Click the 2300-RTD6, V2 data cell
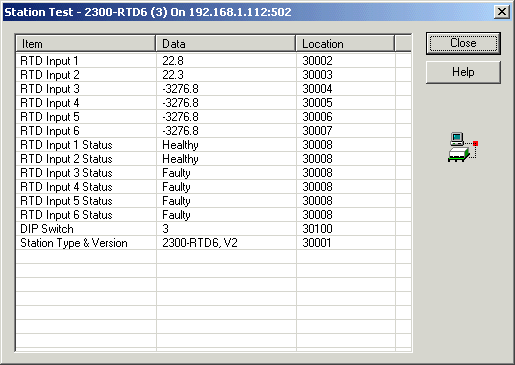The width and height of the screenshot is (515, 365). click(200, 243)
